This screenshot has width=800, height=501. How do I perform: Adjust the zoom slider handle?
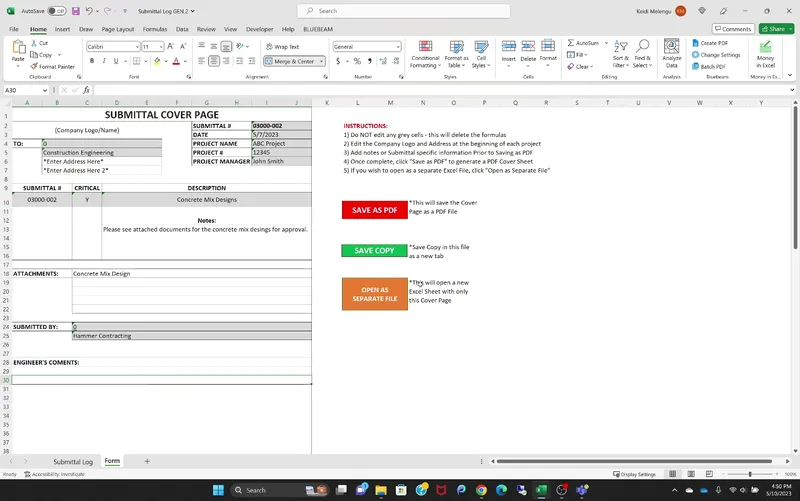click(750, 474)
